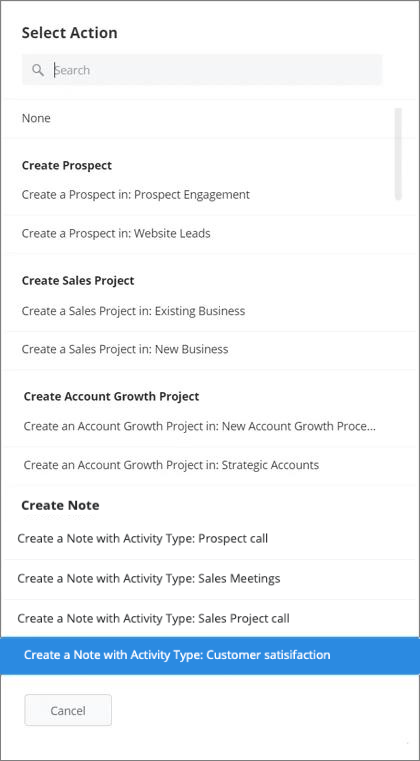Click the Cancel button
Screen dimensions: 420x761
click(x=68, y=711)
